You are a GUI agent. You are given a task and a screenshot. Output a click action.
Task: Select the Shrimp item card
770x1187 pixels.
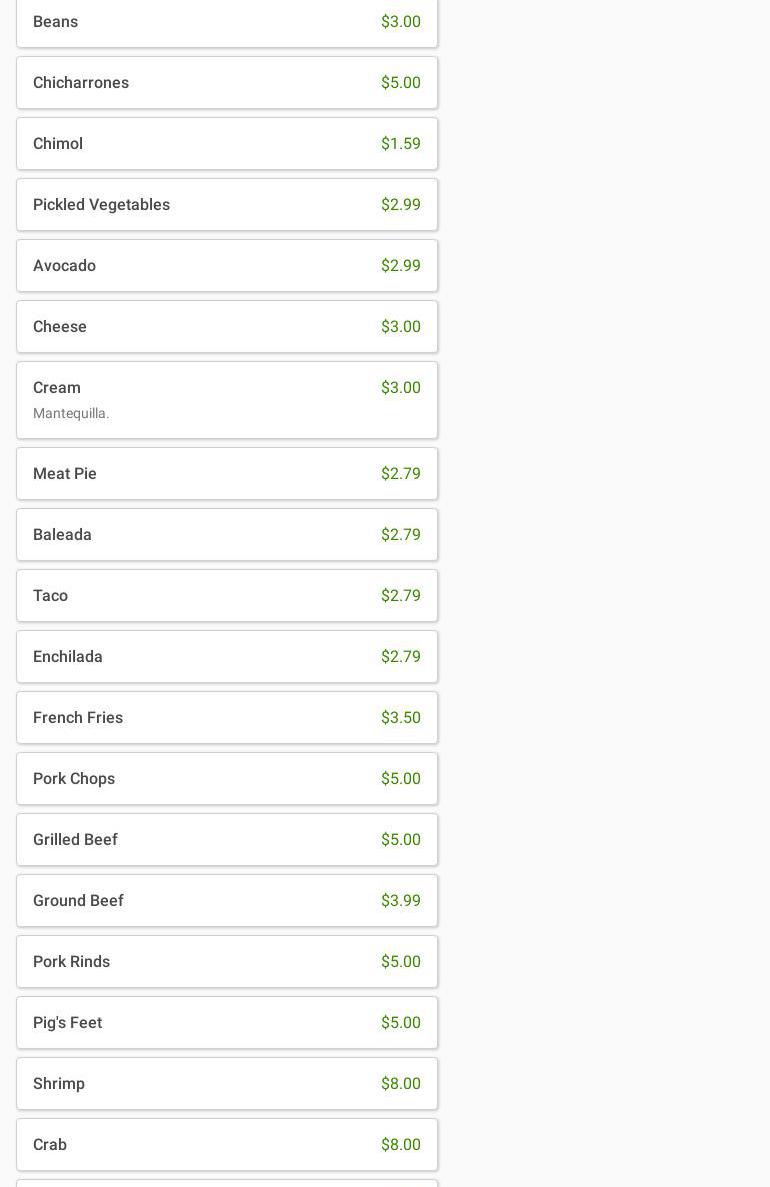[x=226, y=1084]
